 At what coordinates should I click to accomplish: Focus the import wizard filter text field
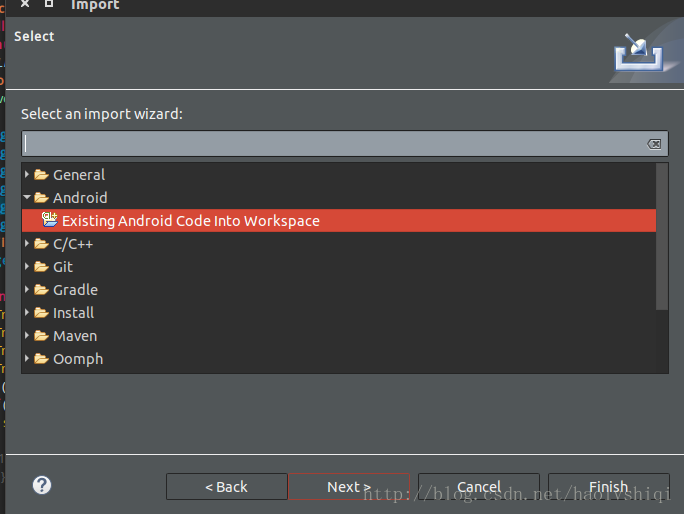(x=345, y=144)
